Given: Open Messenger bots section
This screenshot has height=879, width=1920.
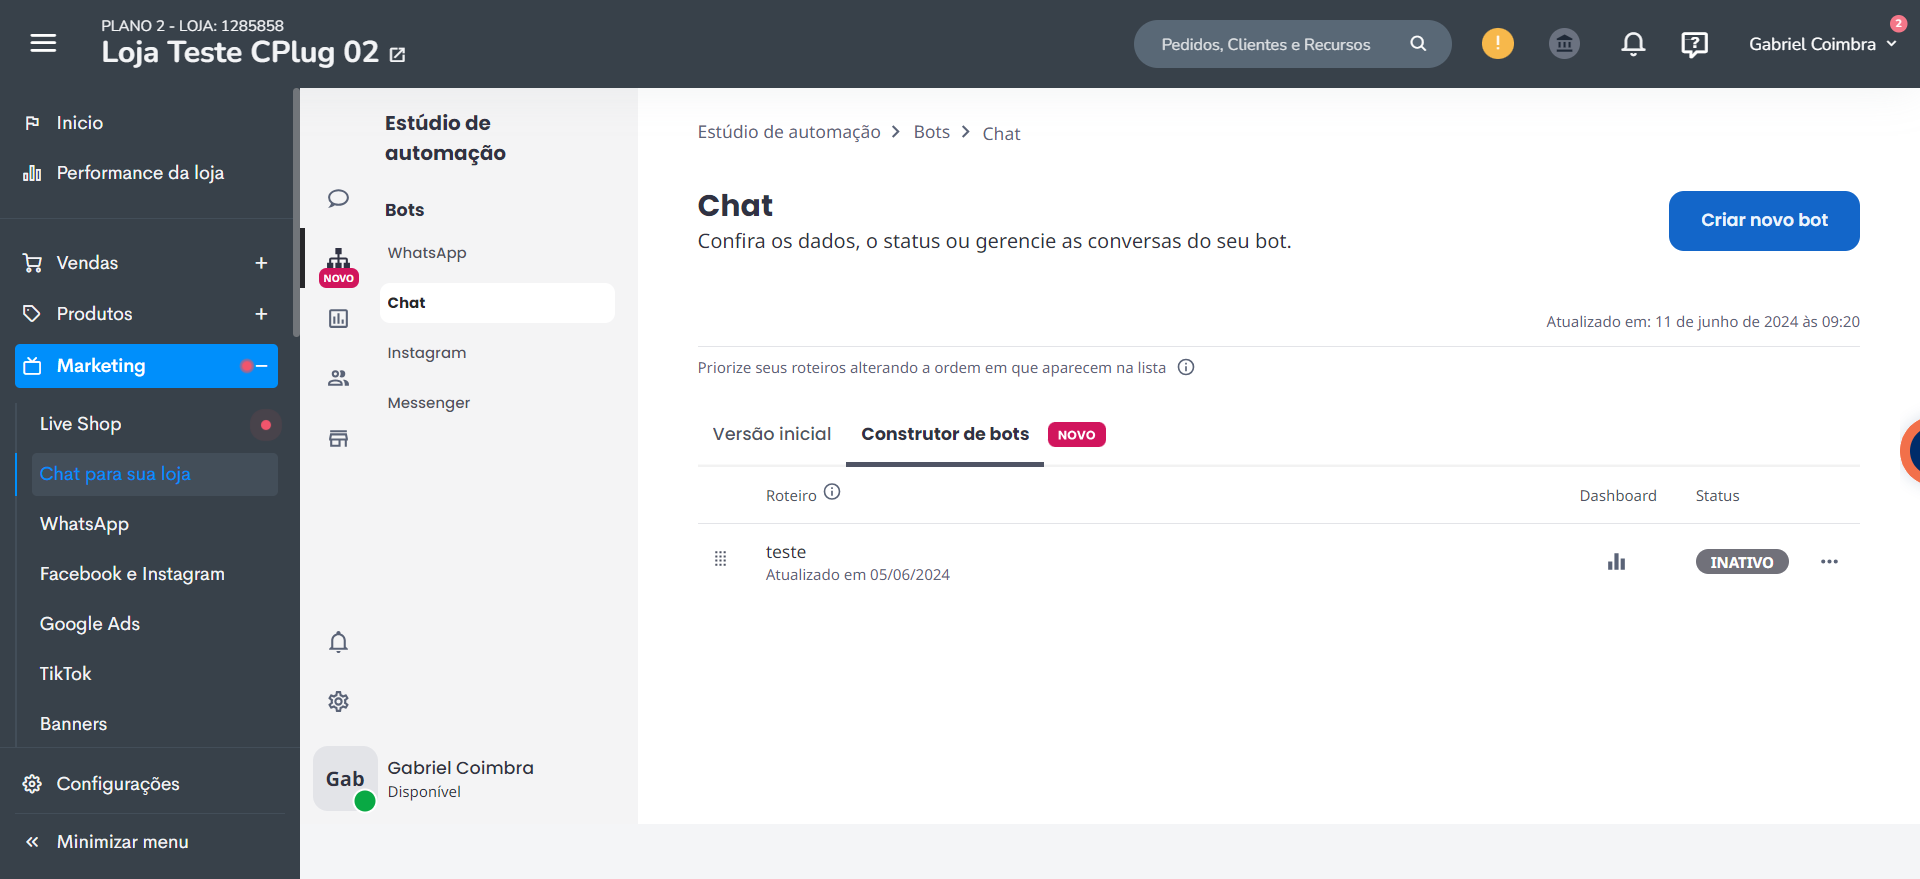Looking at the screenshot, I should point(429,403).
